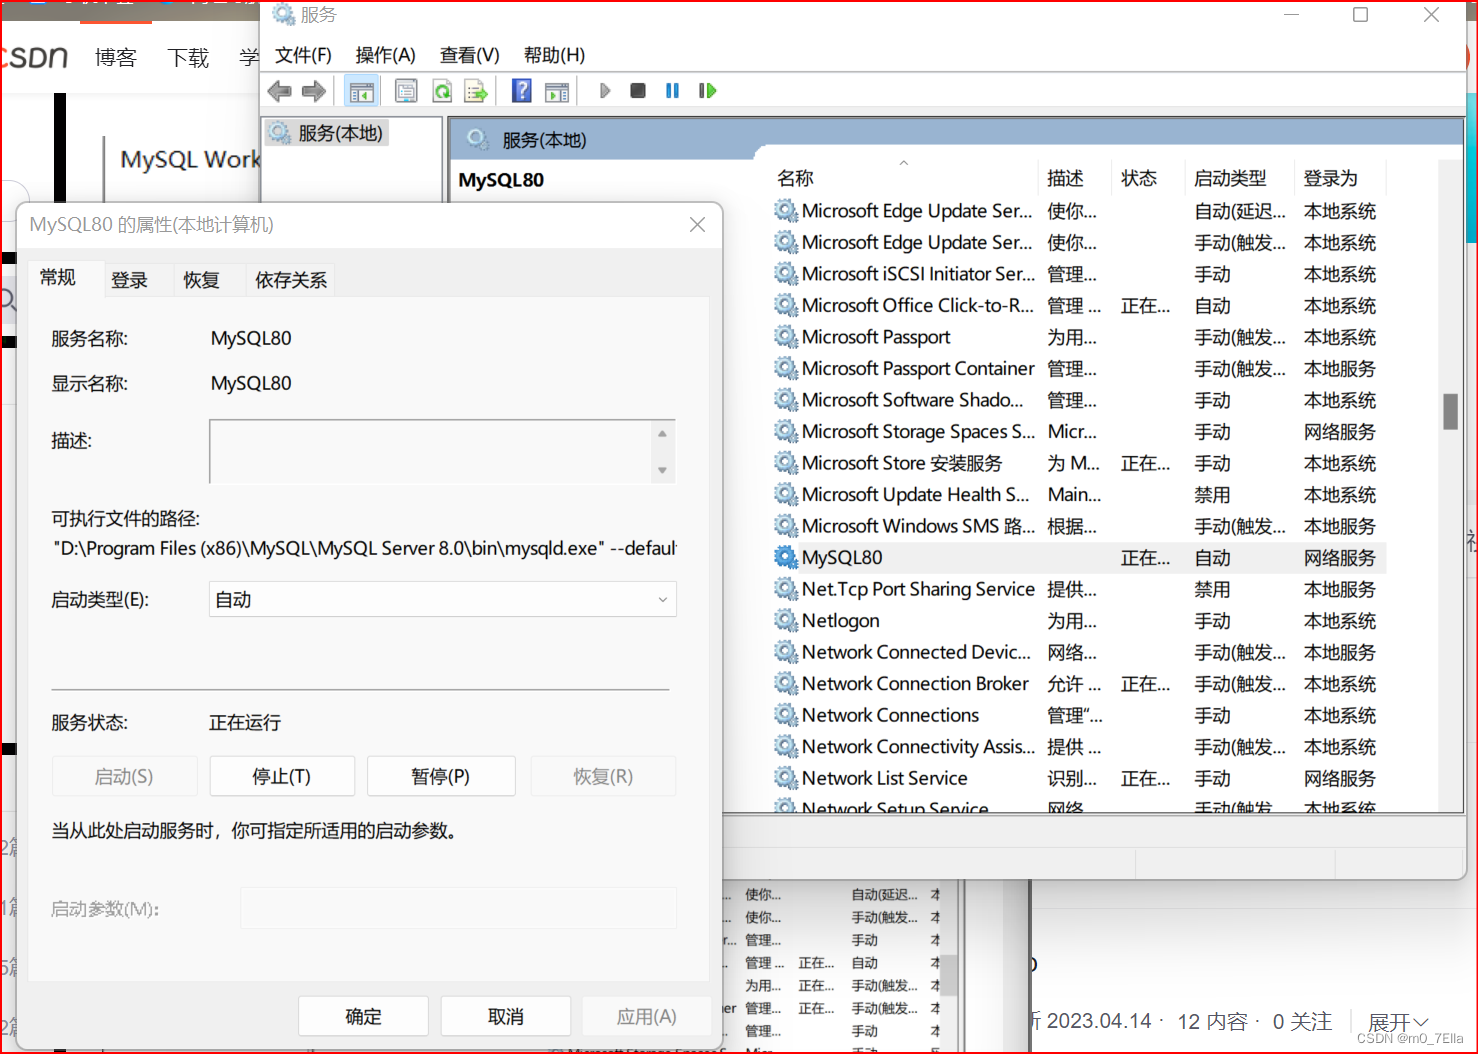Sort services by 名称 column header
The height and width of the screenshot is (1054, 1478).
point(905,178)
